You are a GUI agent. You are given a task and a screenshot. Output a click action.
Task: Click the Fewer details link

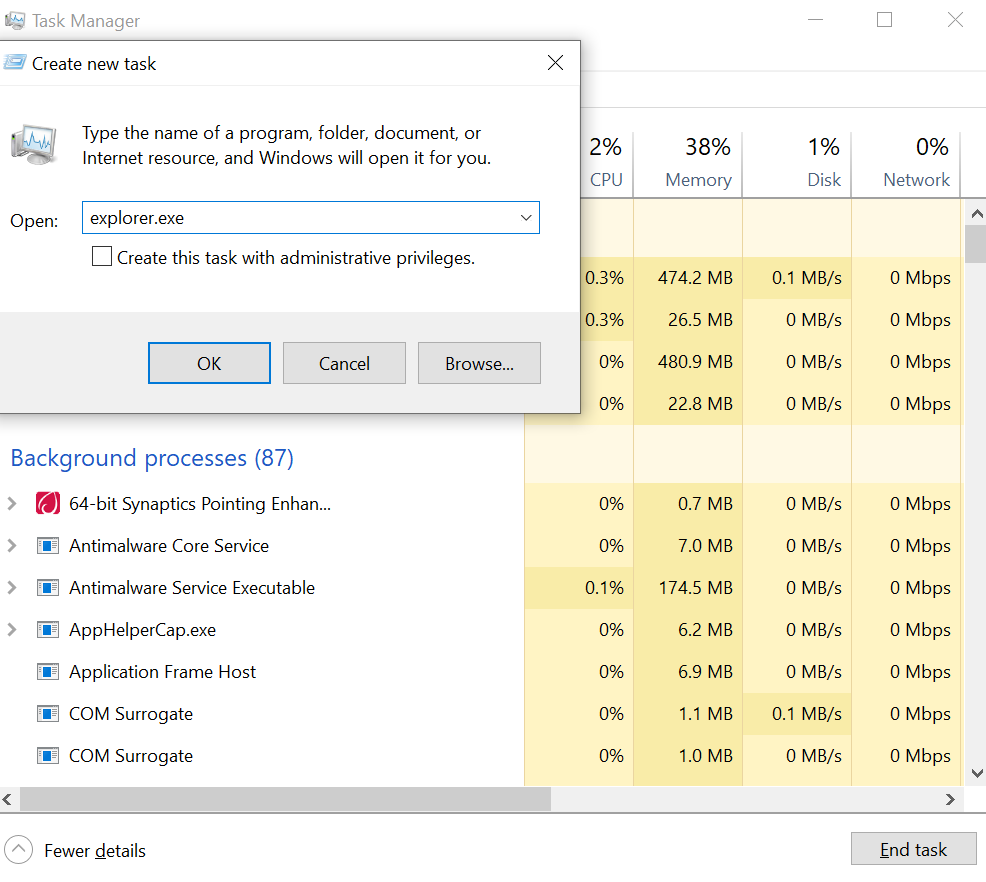95,851
